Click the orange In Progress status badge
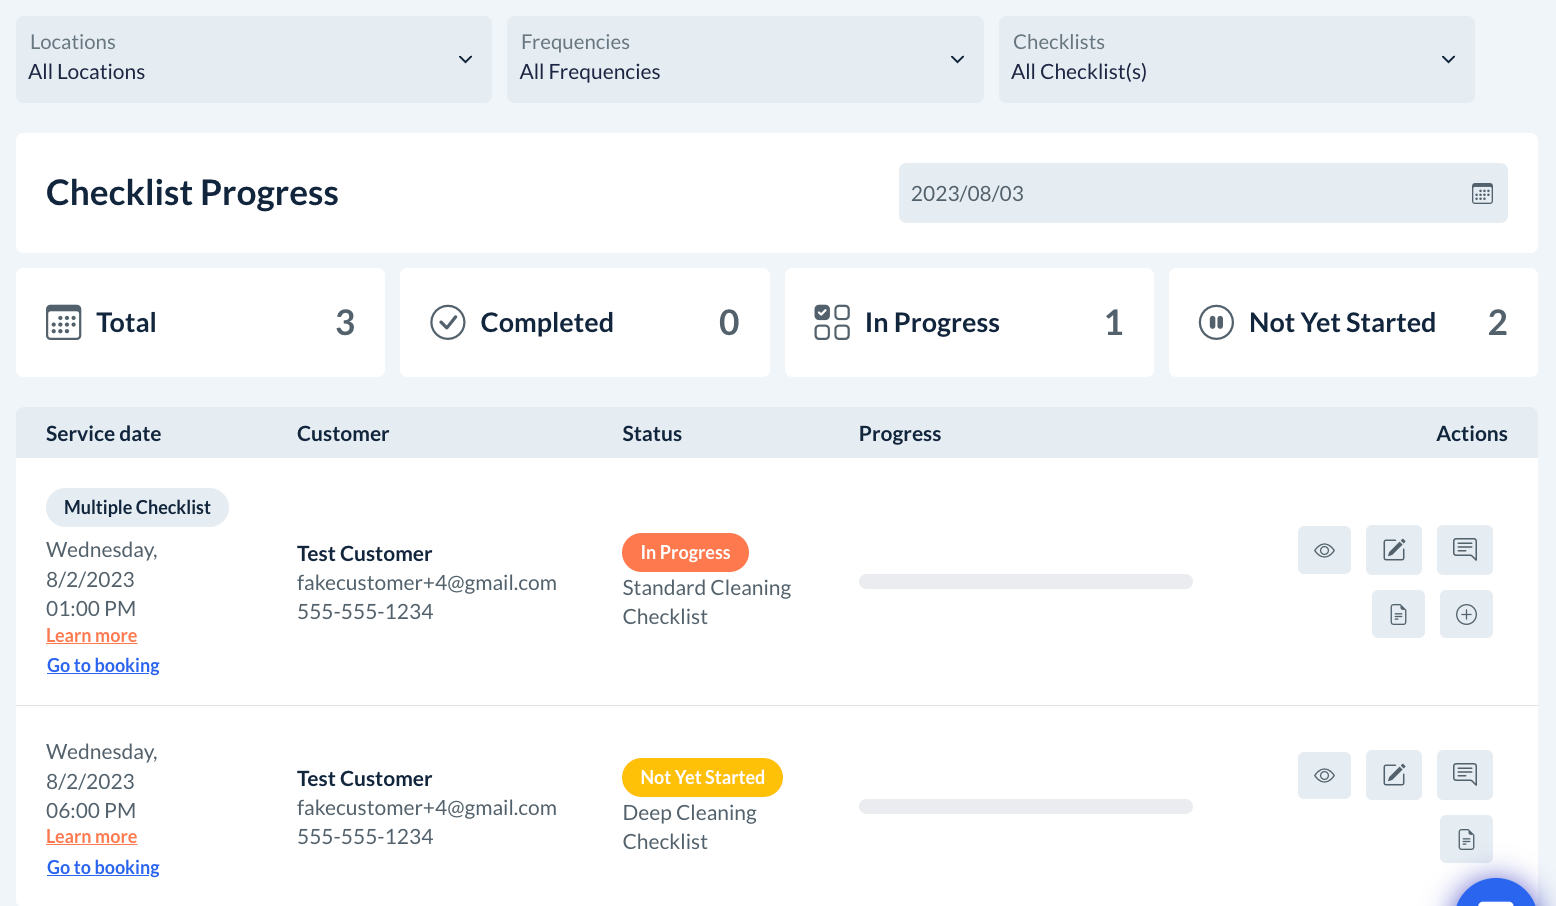 (685, 552)
